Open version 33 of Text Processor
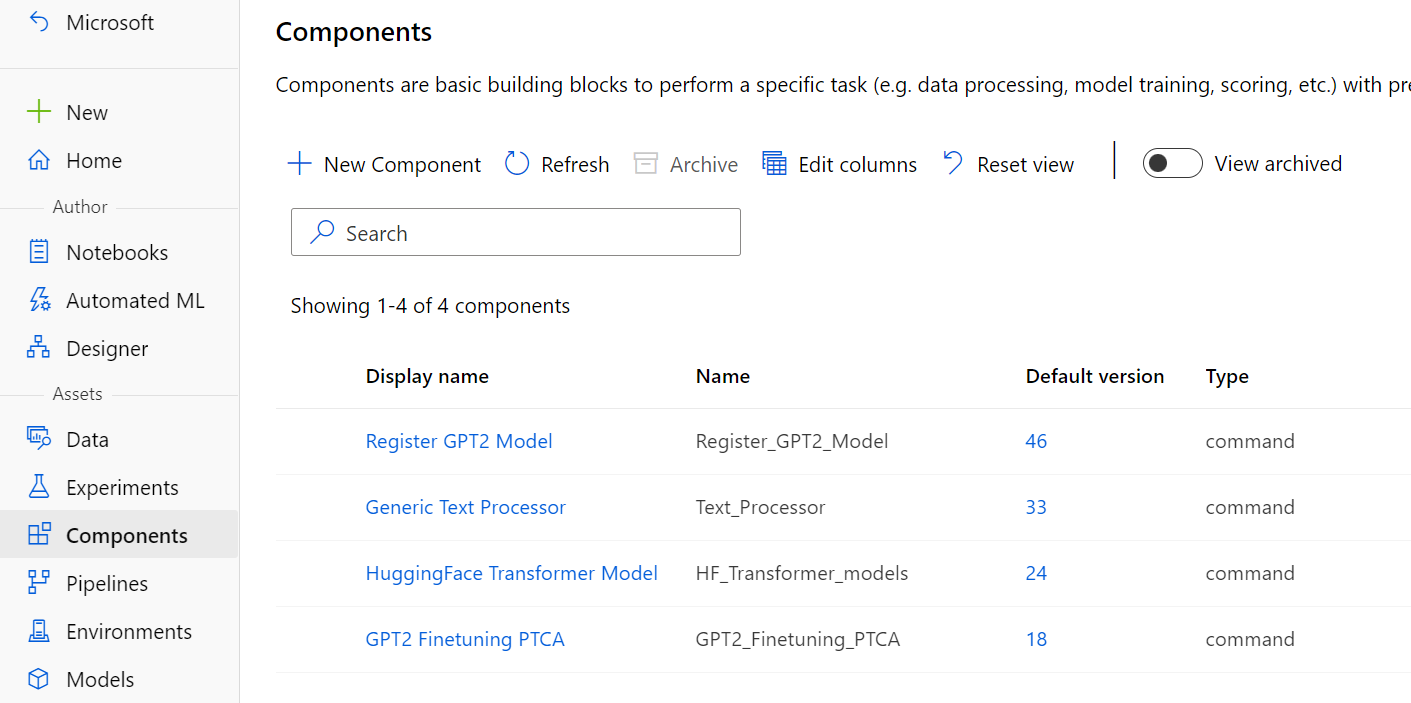The image size is (1411, 703). point(1036,507)
